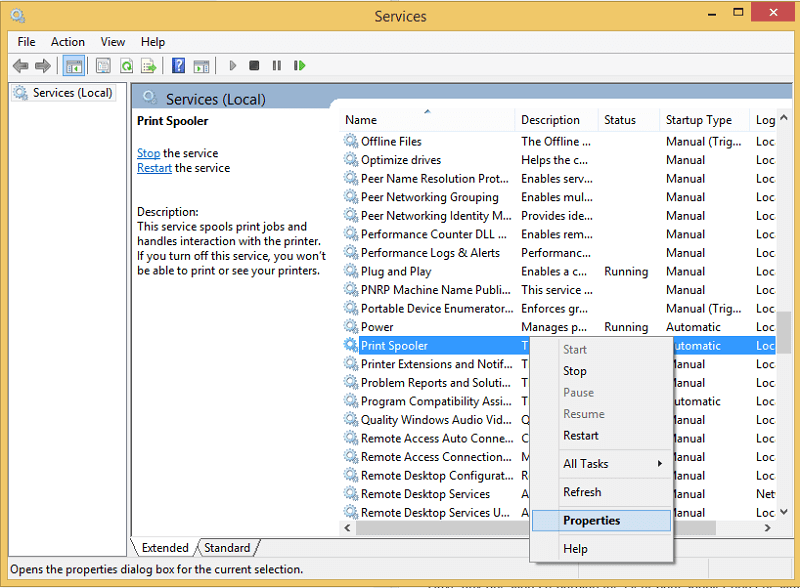Screen dimensions: 800x588
Task: Choose Restart in the context menu
Action: [601, 435]
